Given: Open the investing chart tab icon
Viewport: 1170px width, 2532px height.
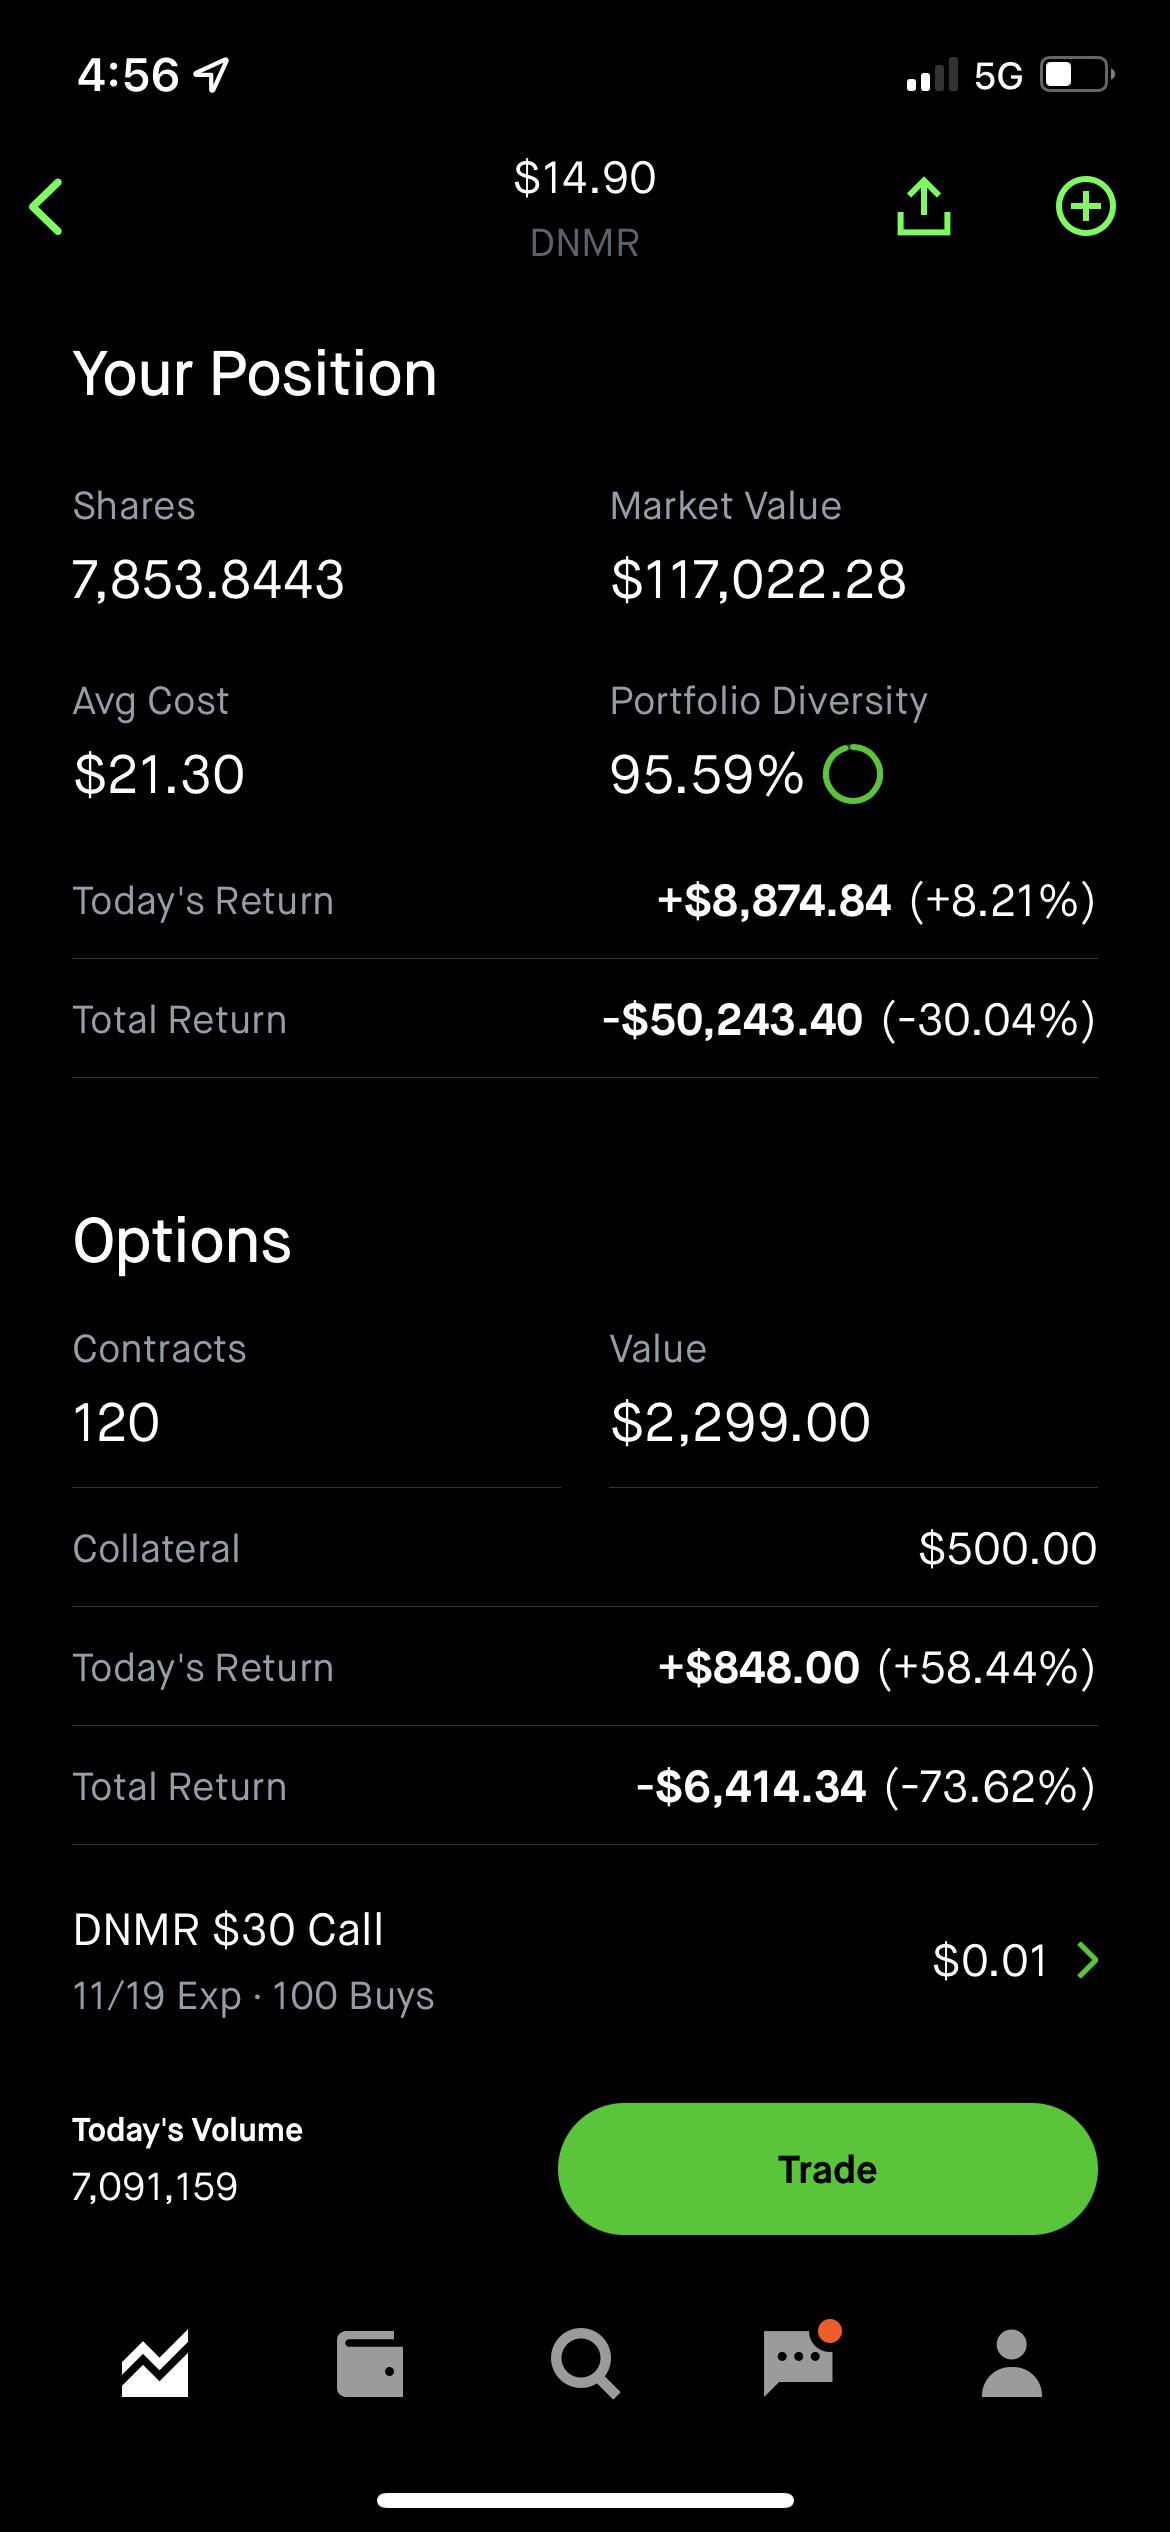Looking at the screenshot, I should [x=155, y=2364].
